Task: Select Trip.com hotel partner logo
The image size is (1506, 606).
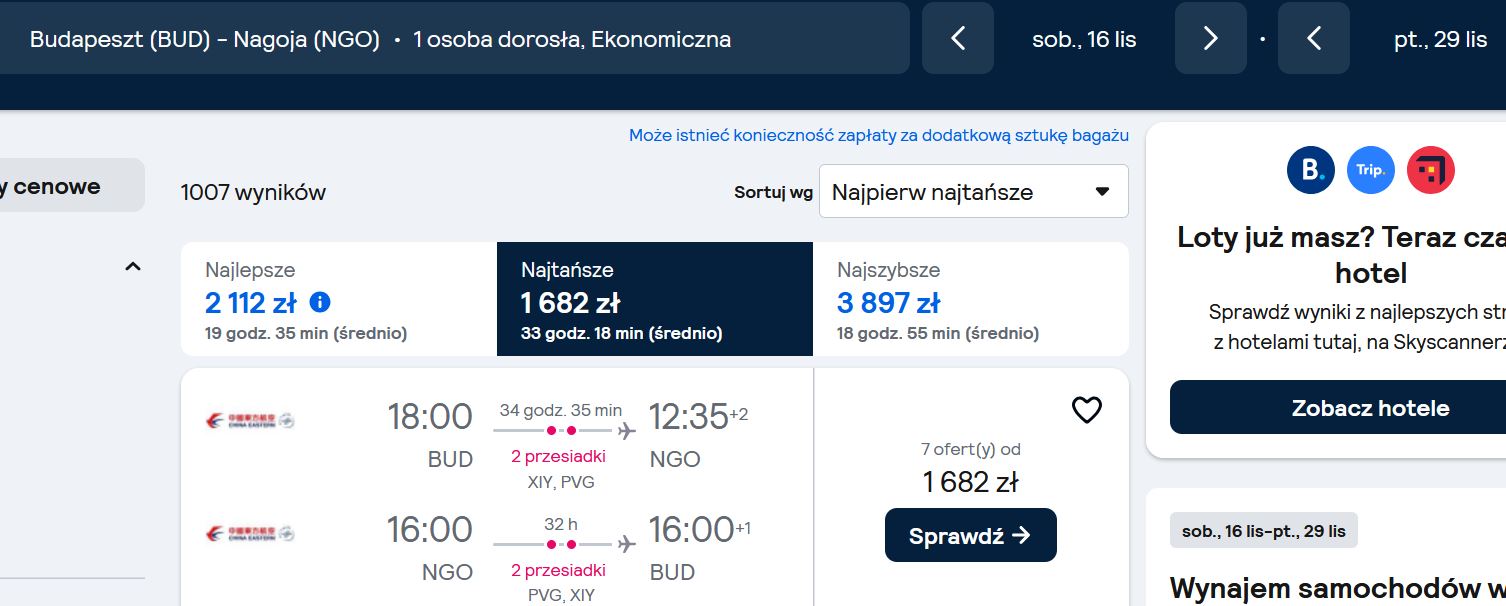Action: pyautogui.click(x=1371, y=170)
